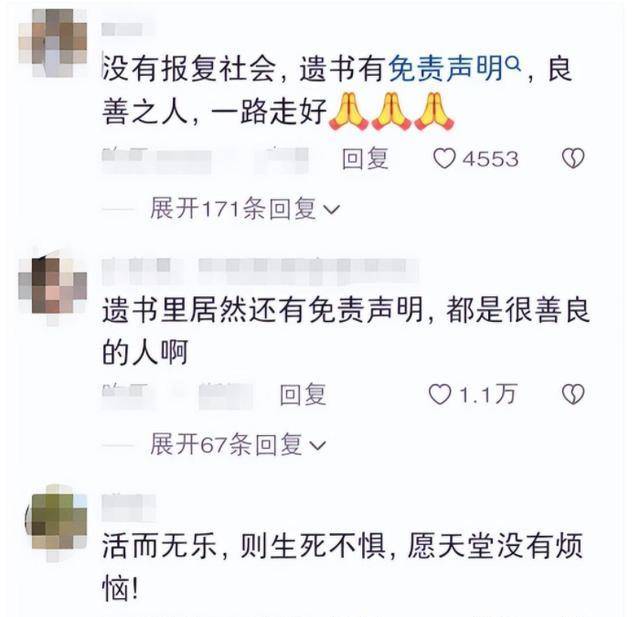Open the third commenter's blurred username
The height and width of the screenshot is (617, 640).
[x=129, y=506]
